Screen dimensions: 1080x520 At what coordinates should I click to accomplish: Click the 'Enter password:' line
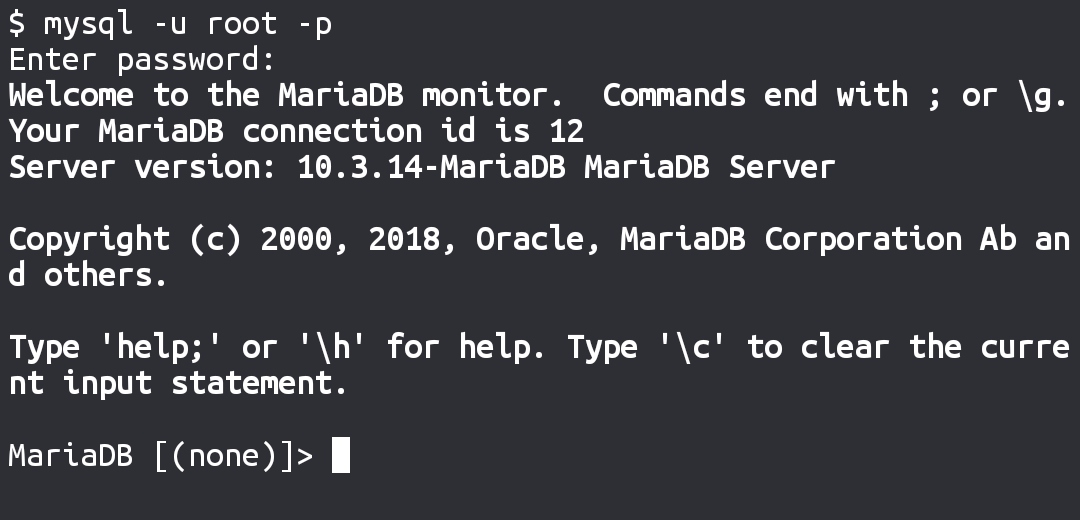coord(142,61)
